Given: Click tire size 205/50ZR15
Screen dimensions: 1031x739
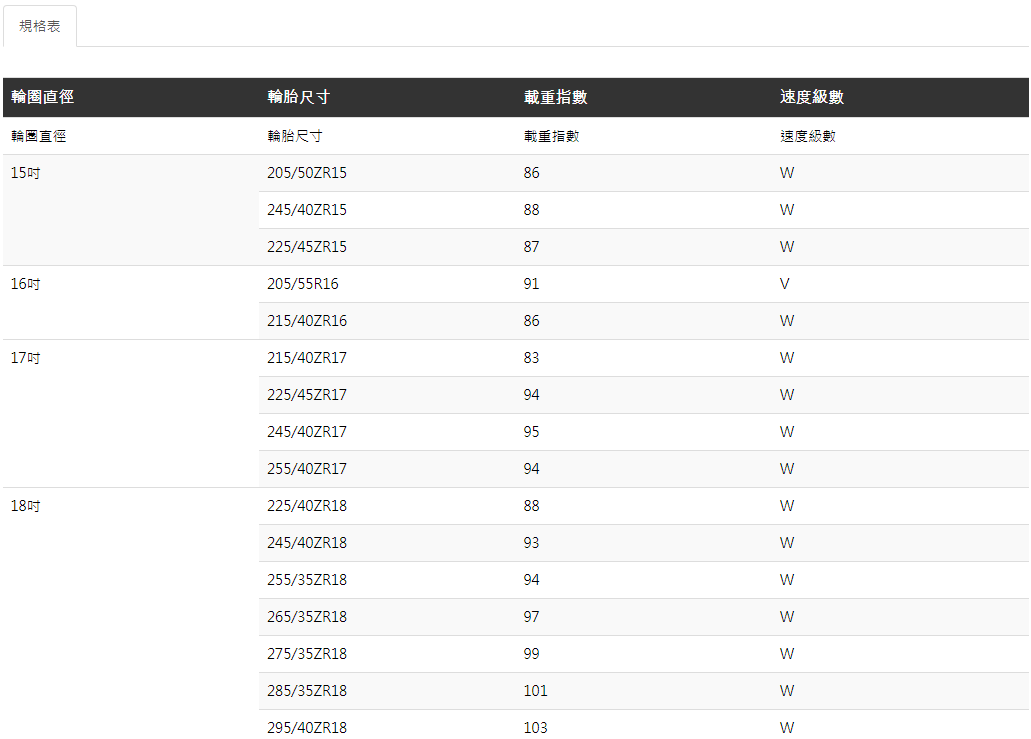Looking at the screenshot, I should pos(307,173).
